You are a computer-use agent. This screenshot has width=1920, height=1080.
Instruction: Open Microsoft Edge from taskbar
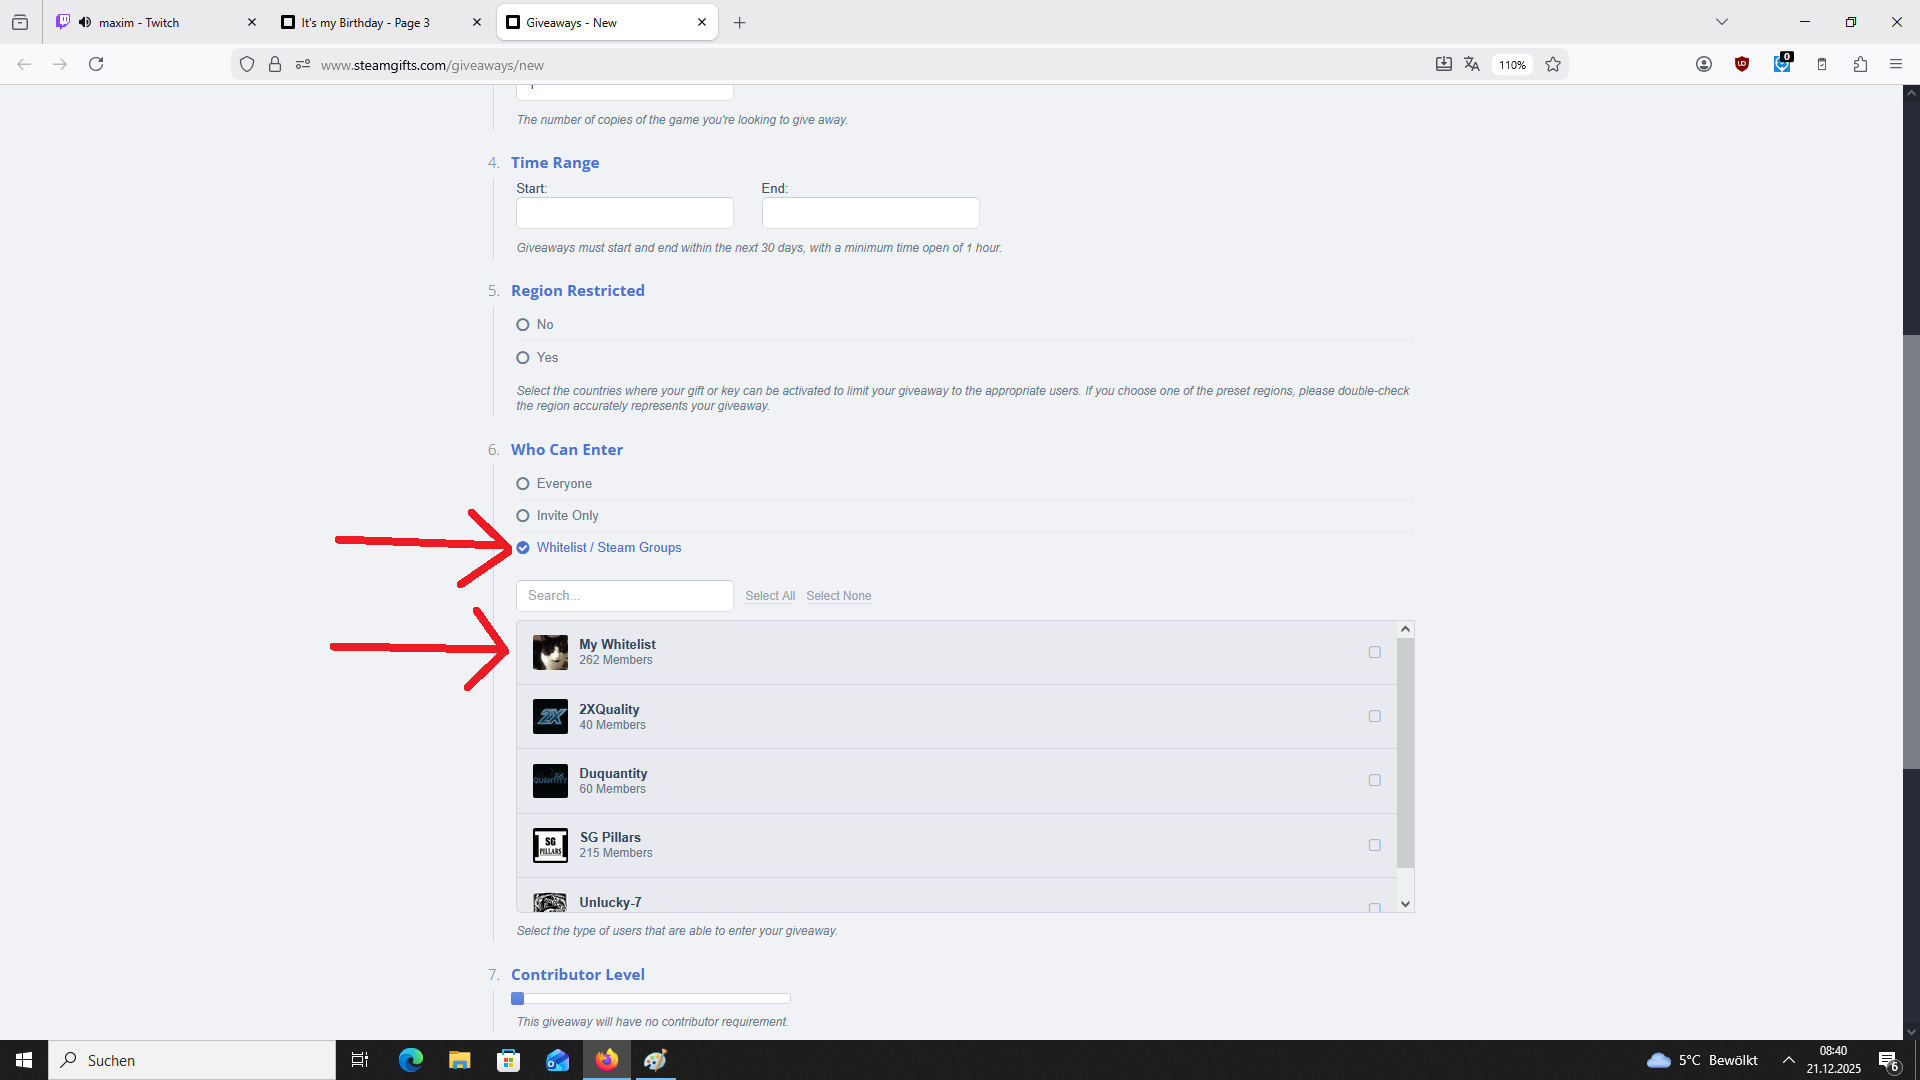click(411, 1060)
